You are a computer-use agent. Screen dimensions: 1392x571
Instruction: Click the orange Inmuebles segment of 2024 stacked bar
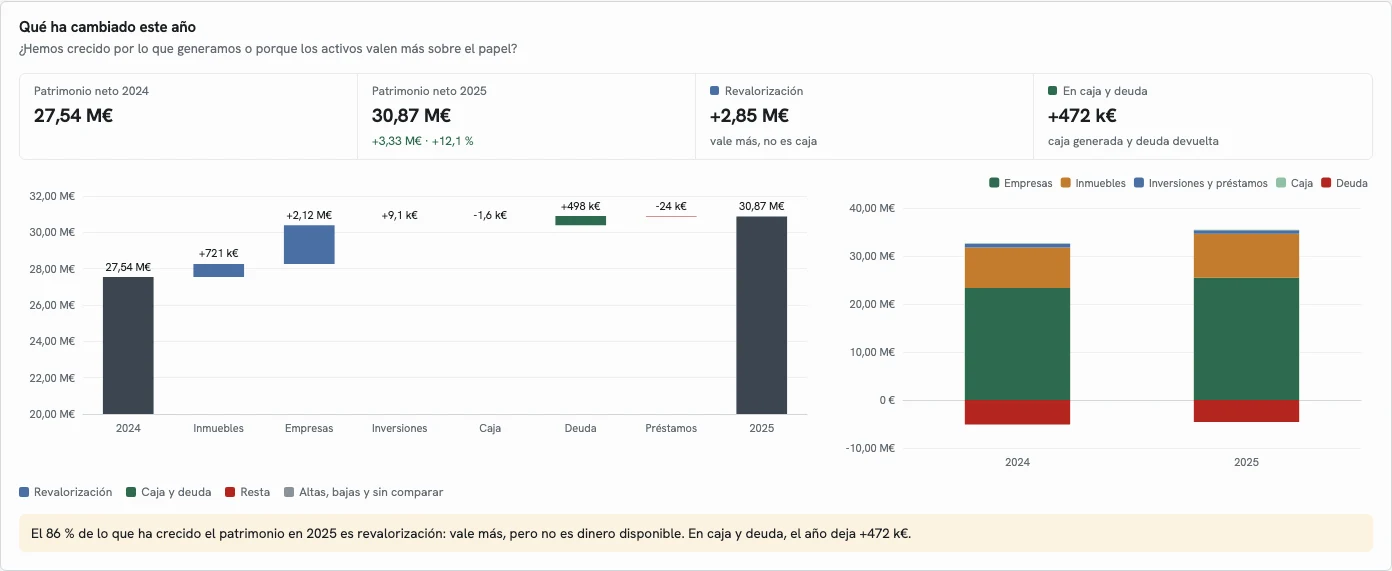coord(1017,267)
